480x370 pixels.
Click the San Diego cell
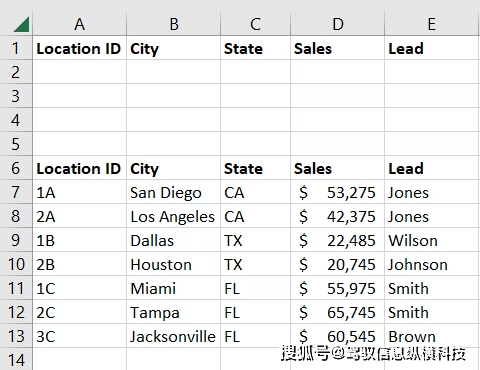coord(173,192)
